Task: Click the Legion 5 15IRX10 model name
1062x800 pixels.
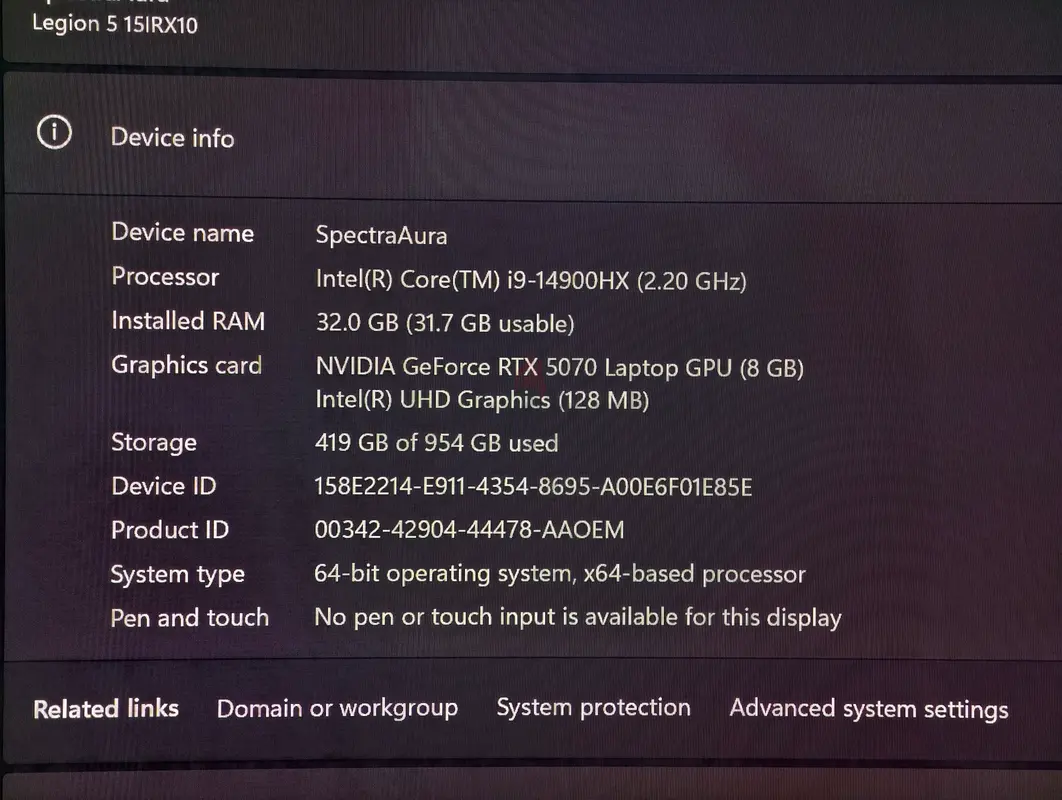Action: click(x=115, y=24)
